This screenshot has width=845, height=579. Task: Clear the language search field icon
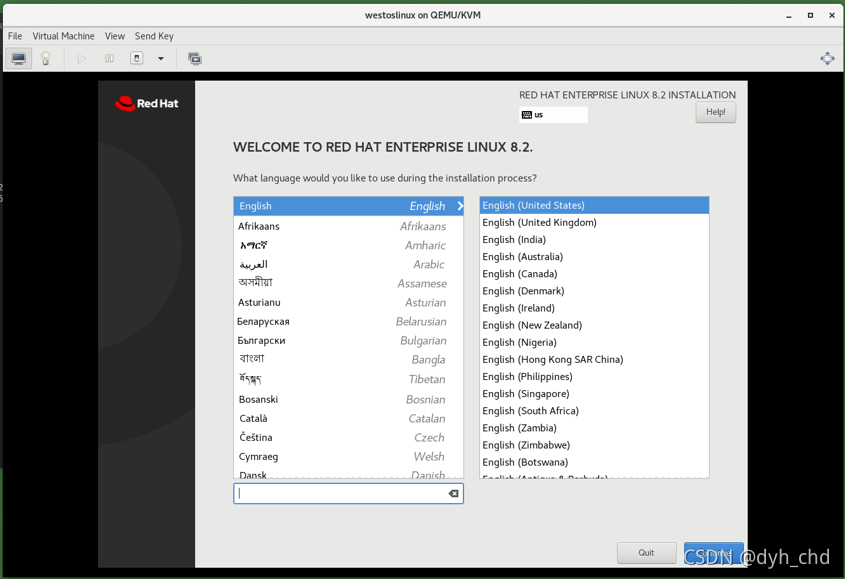click(454, 493)
